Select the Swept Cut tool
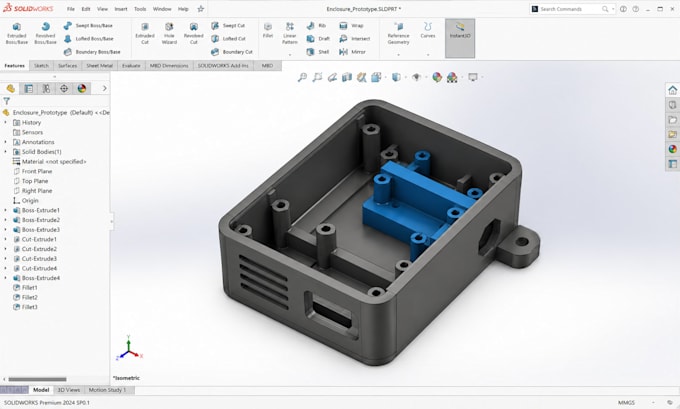 228,26
